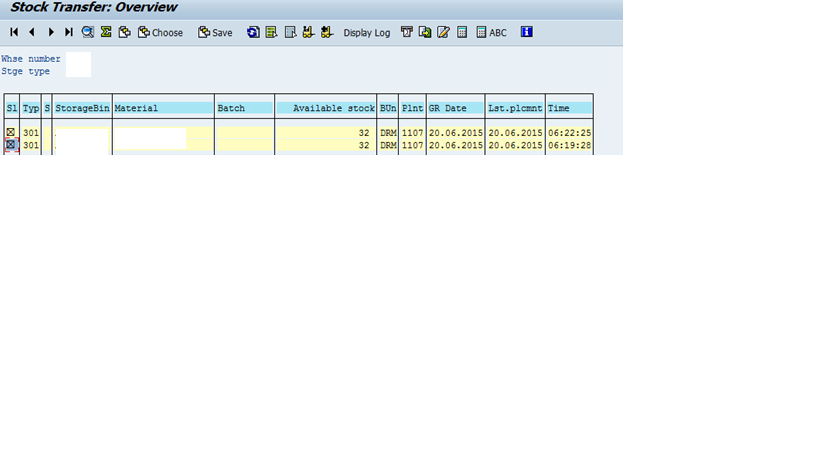The width and height of the screenshot is (819, 460).
Task: Jump to the last page of entries
Action: click(x=69, y=33)
